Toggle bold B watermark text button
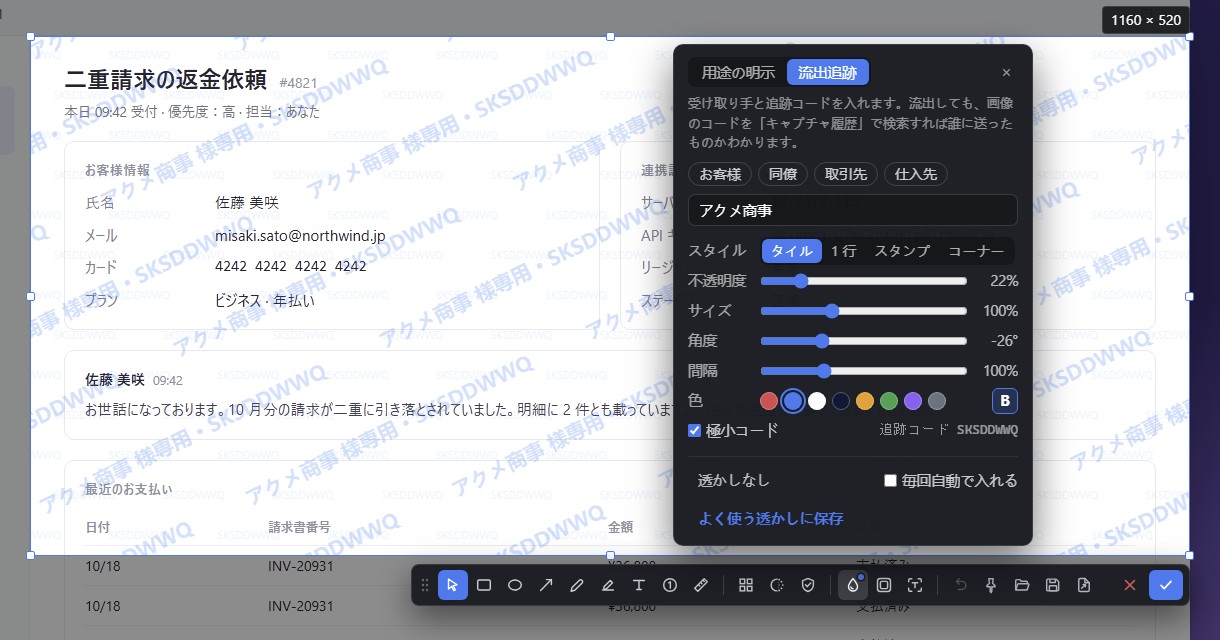This screenshot has width=1220, height=640. [x=1005, y=400]
